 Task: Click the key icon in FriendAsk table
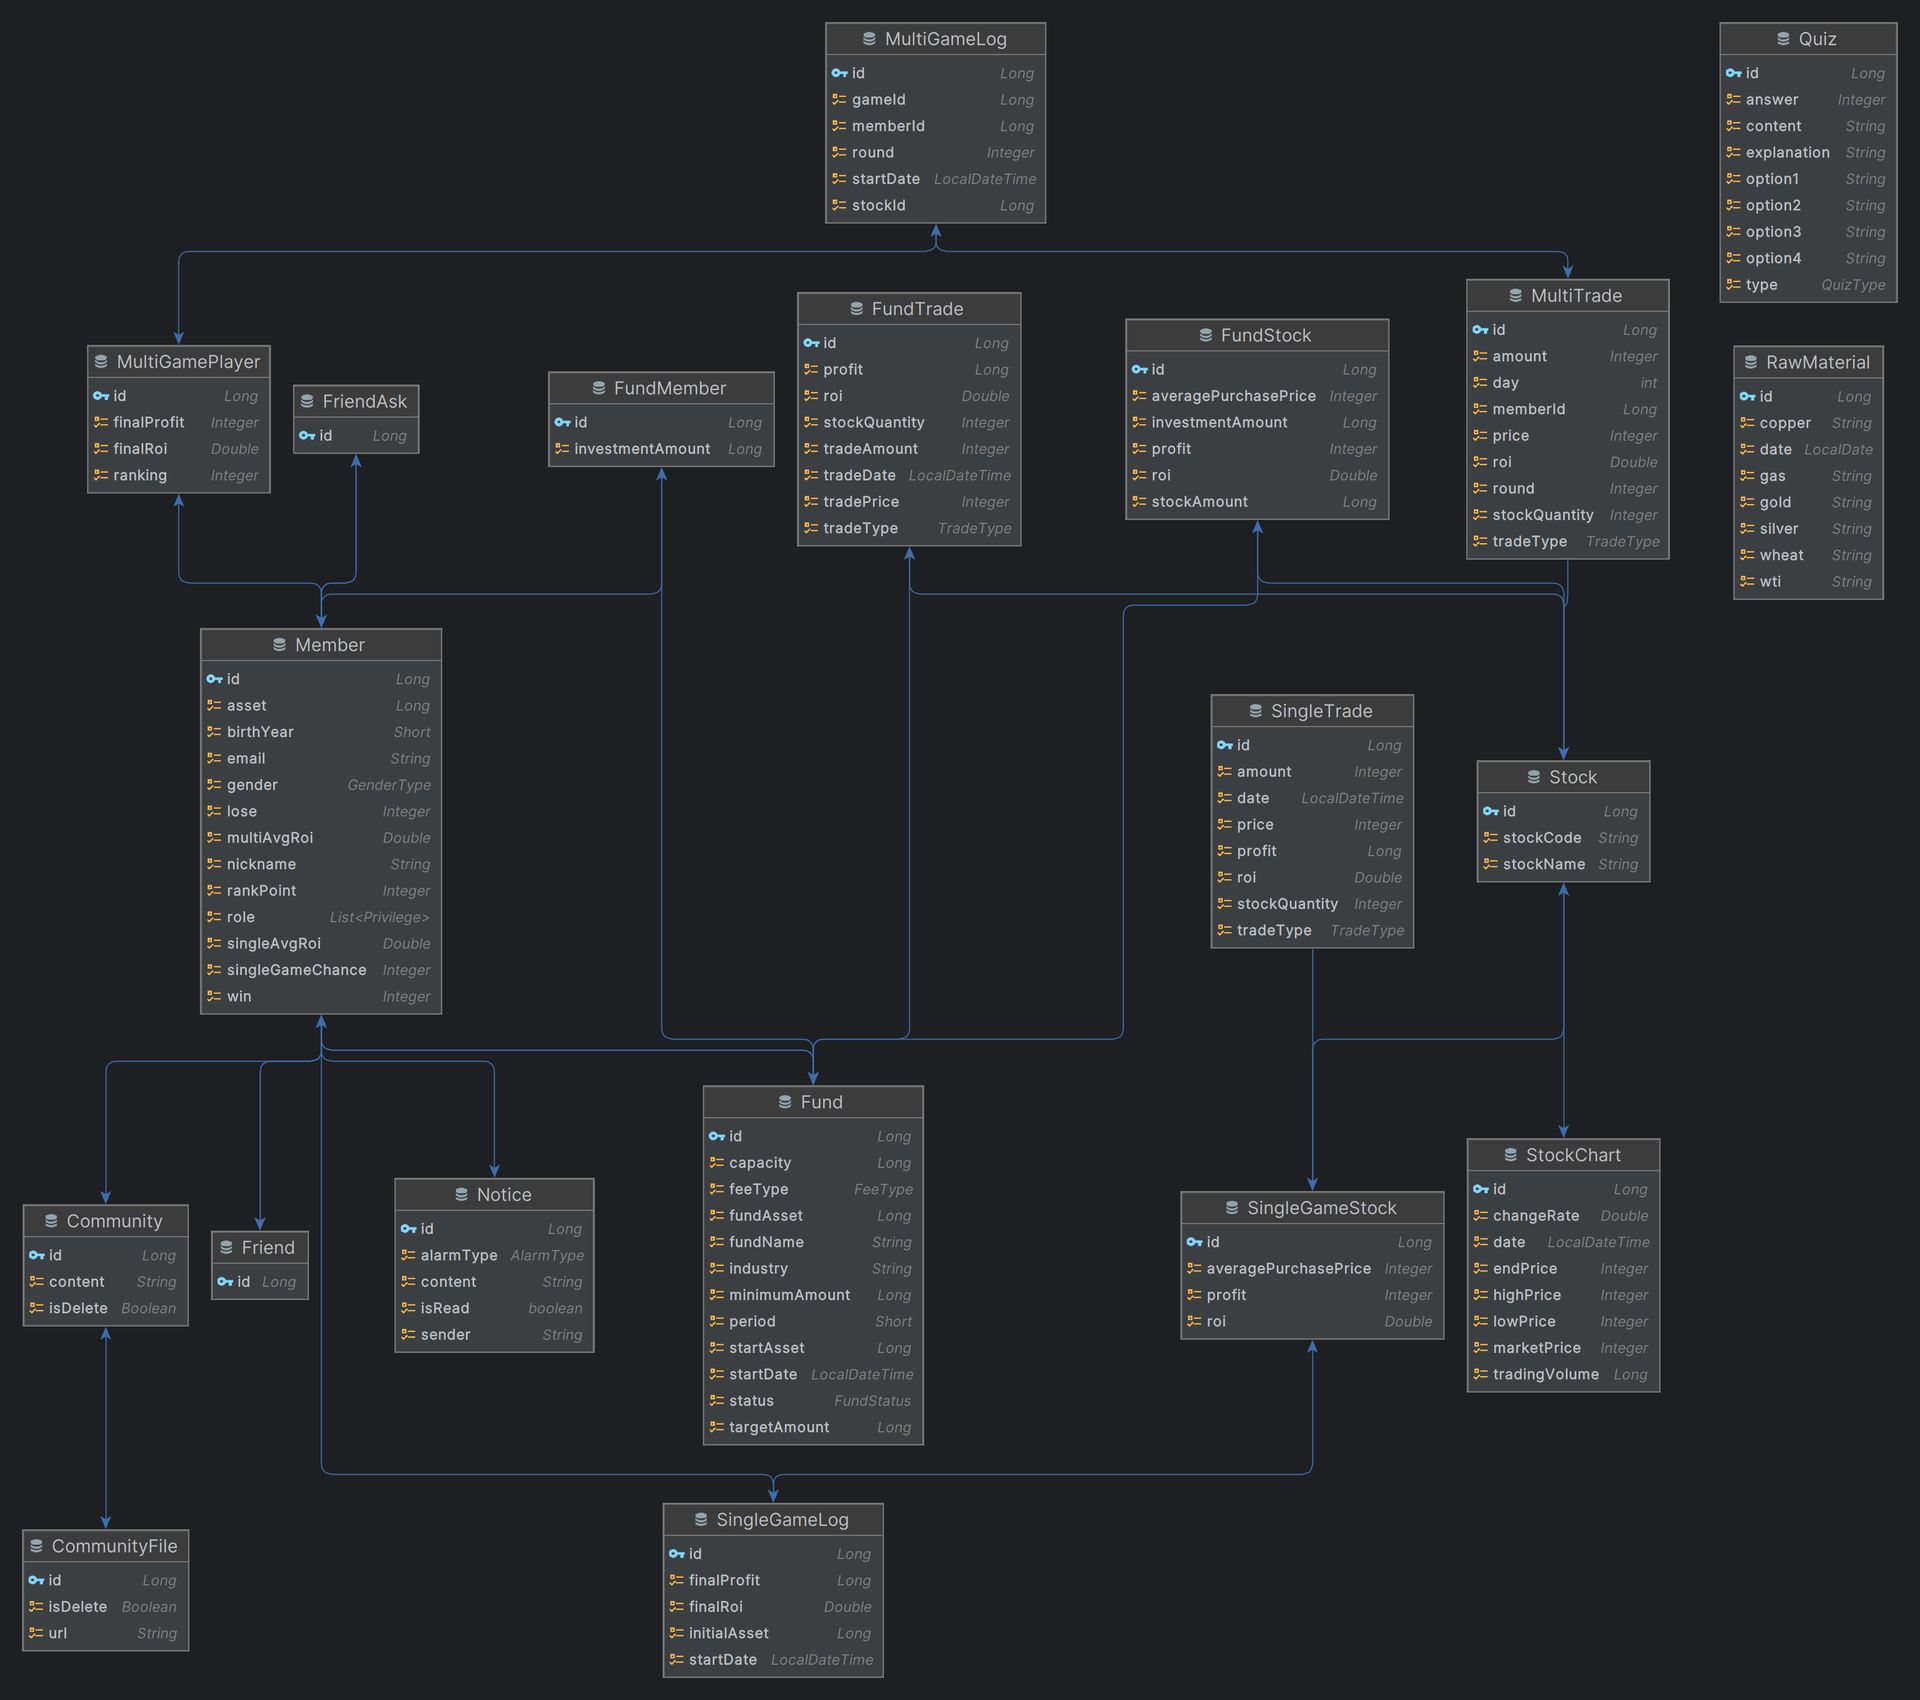pyautogui.click(x=307, y=436)
